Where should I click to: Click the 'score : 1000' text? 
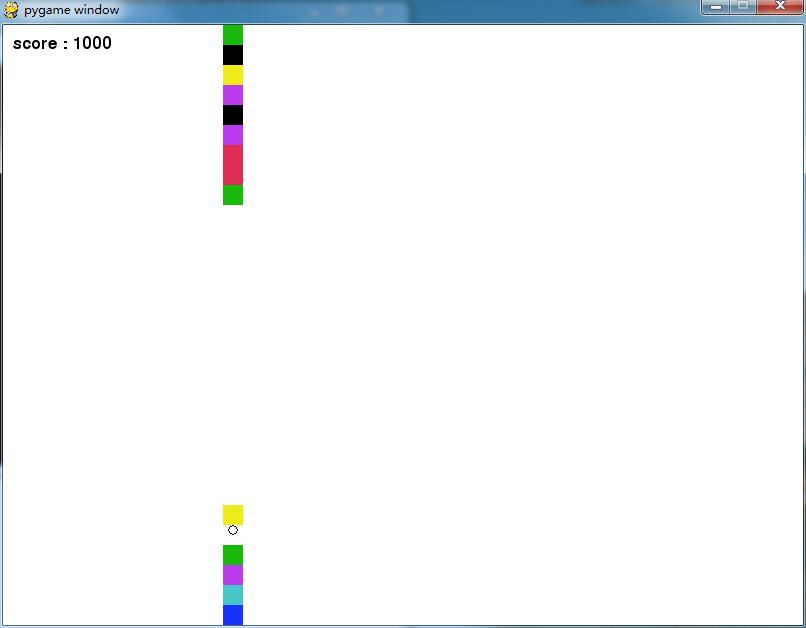click(62, 43)
